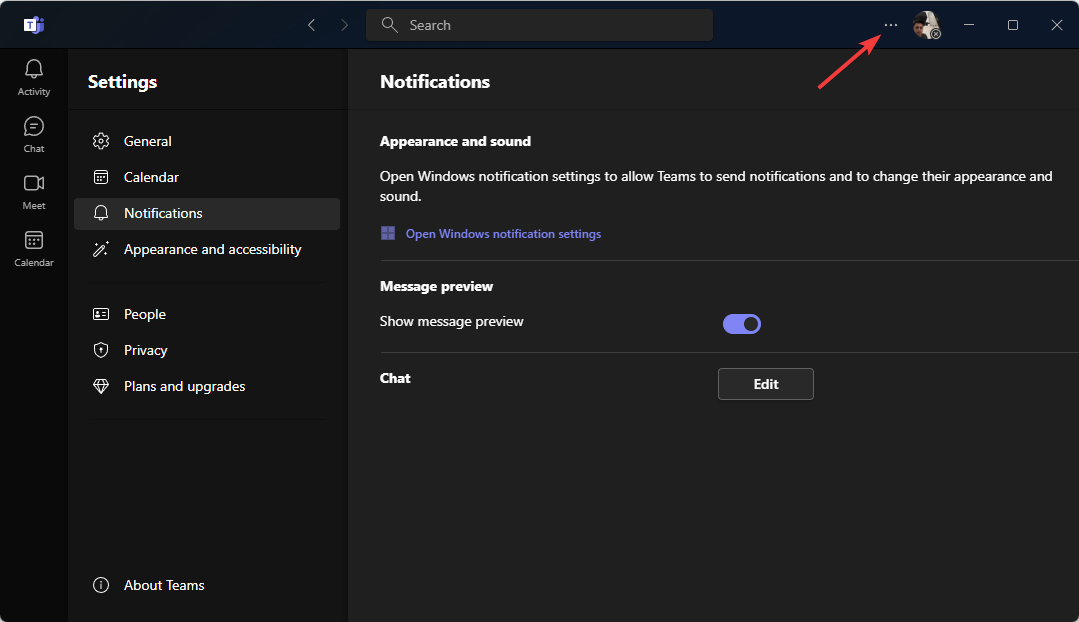The width and height of the screenshot is (1079, 622).
Task: Open the profile picture menu
Action: [926, 25]
